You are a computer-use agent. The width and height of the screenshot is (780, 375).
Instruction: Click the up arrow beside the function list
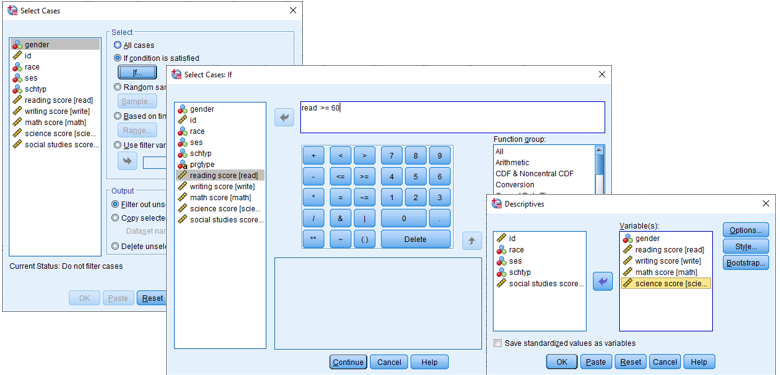472,240
